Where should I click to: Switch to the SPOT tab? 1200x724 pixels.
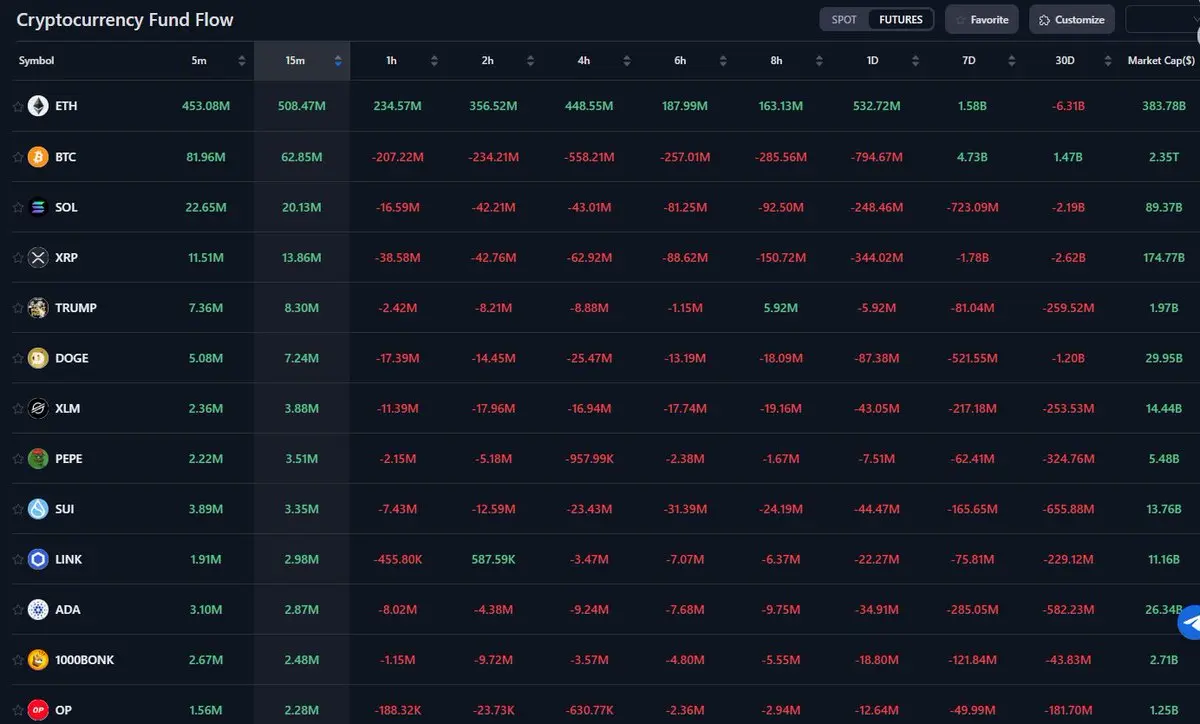click(844, 19)
